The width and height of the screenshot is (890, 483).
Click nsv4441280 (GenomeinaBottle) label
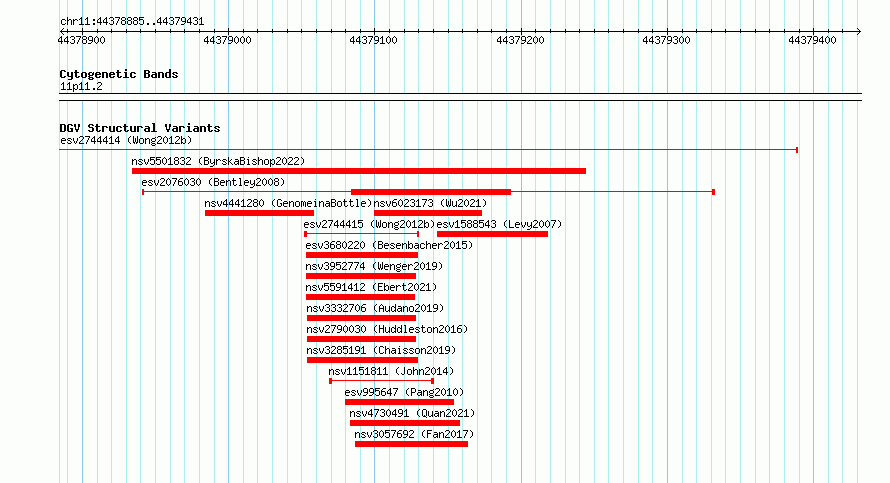288,203
